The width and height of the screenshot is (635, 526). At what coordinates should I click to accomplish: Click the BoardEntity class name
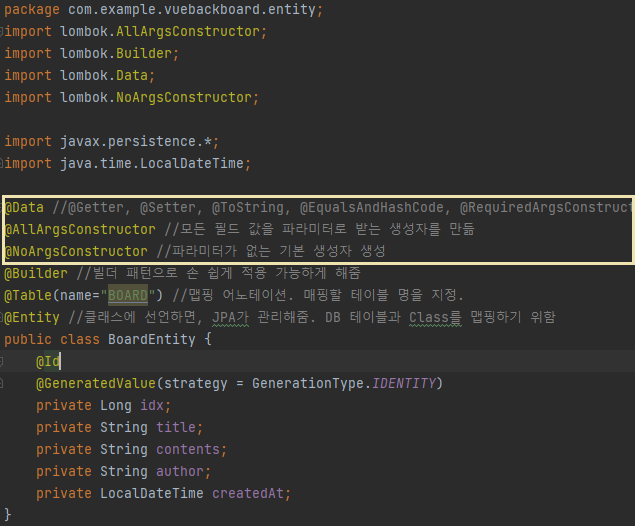coord(152,339)
